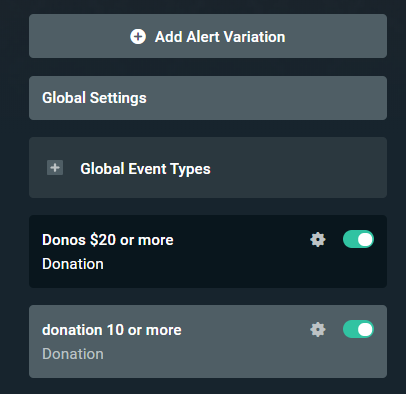The image size is (406, 394).
Task: Click the white knob of the Donos $20 toggle
Action: coord(365,239)
